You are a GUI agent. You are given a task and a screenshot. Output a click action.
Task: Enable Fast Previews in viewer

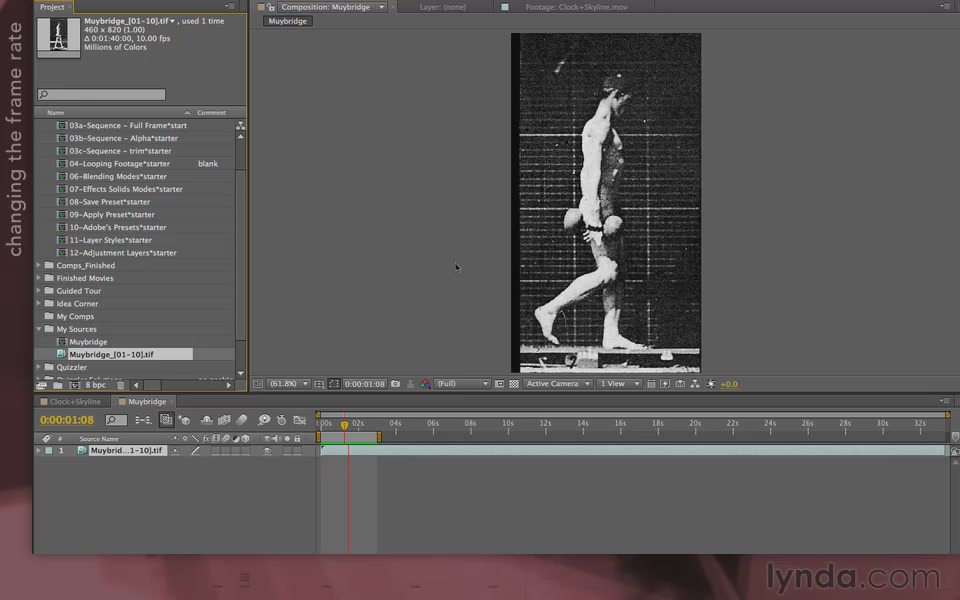coord(666,384)
